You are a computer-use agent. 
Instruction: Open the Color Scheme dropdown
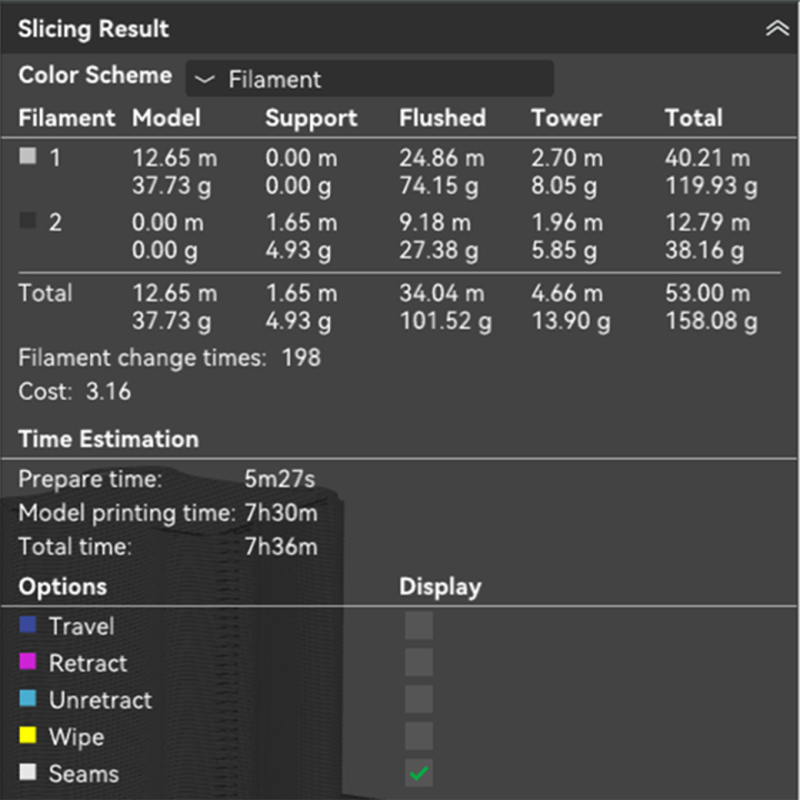369,79
